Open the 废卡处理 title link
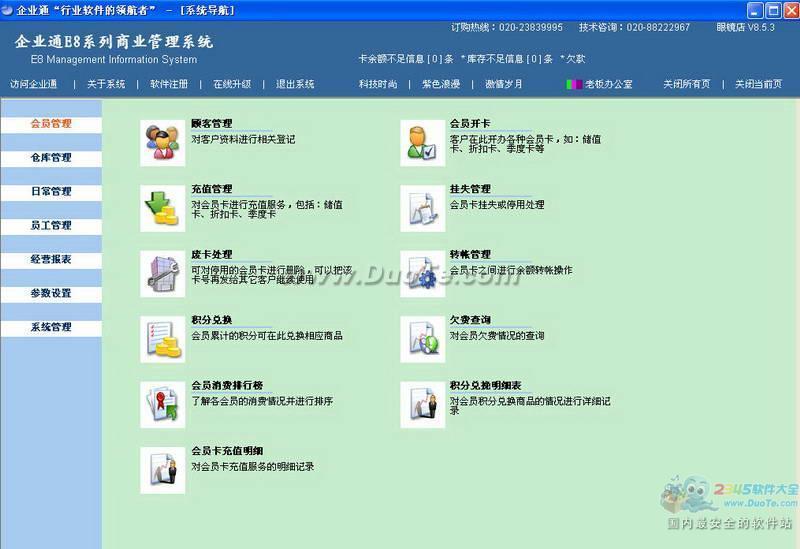 (212, 254)
